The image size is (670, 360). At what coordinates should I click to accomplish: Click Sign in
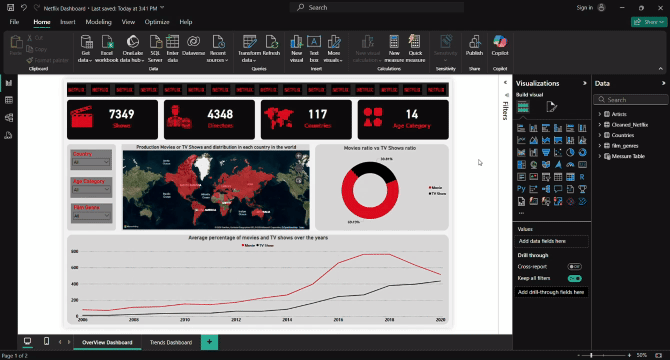click(x=585, y=8)
